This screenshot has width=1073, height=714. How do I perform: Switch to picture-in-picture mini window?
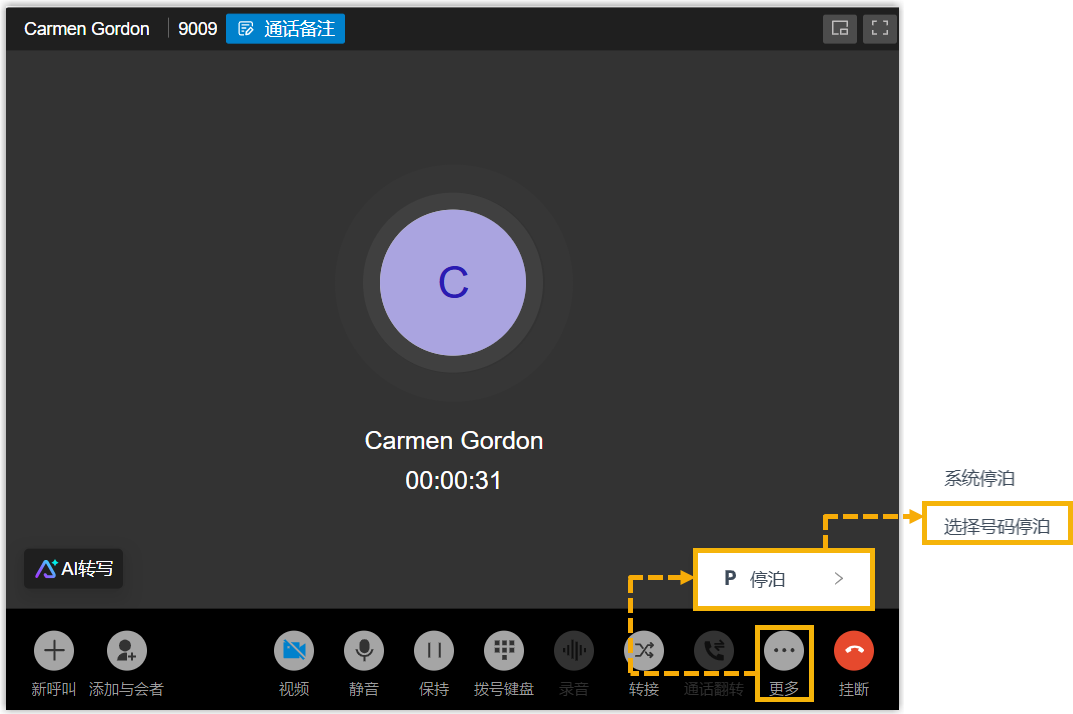[840, 29]
